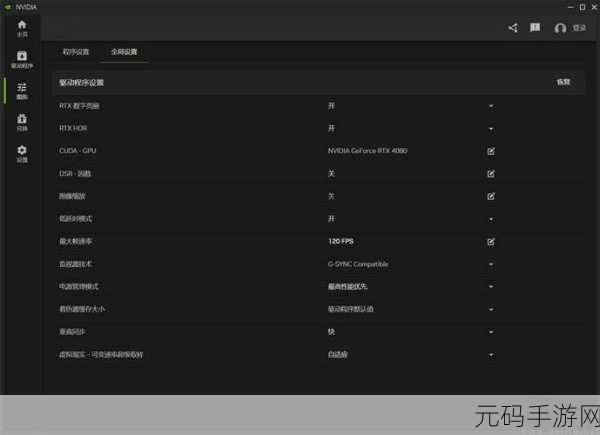Open the Drivers (驱动程序) sidebar section

coord(22,60)
